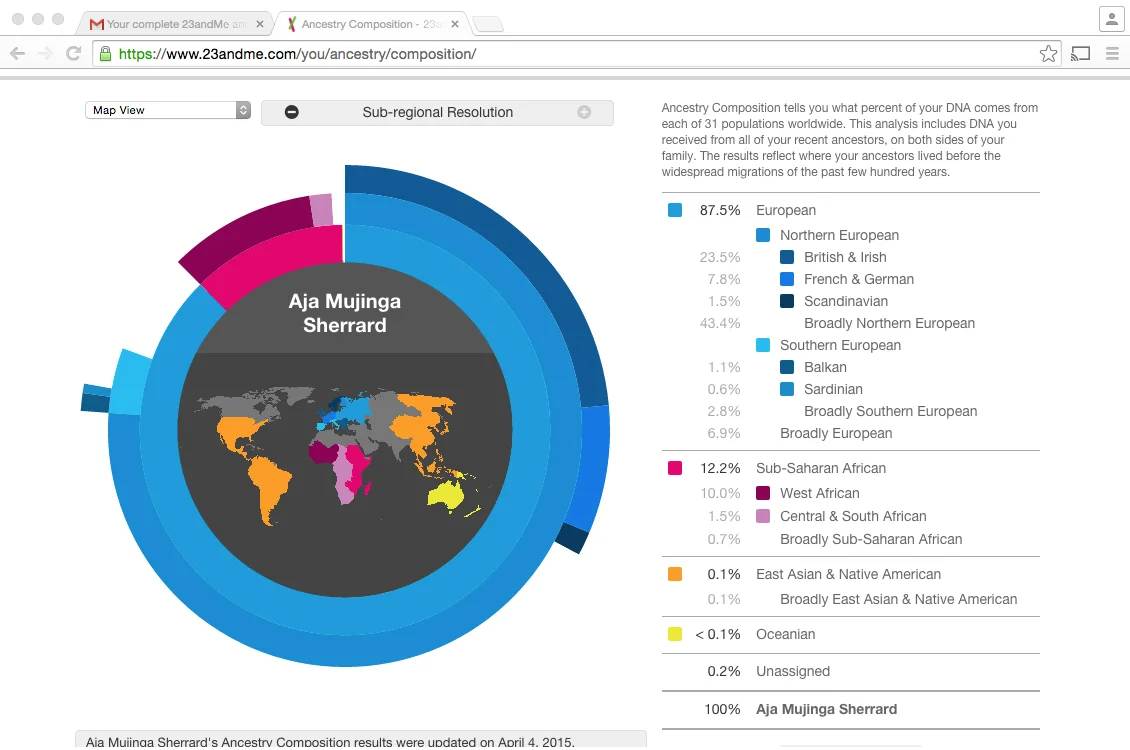Select the Scandinavian label
Image resolution: width=1130 pixels, height=750 pixels.
coord(845,301)
